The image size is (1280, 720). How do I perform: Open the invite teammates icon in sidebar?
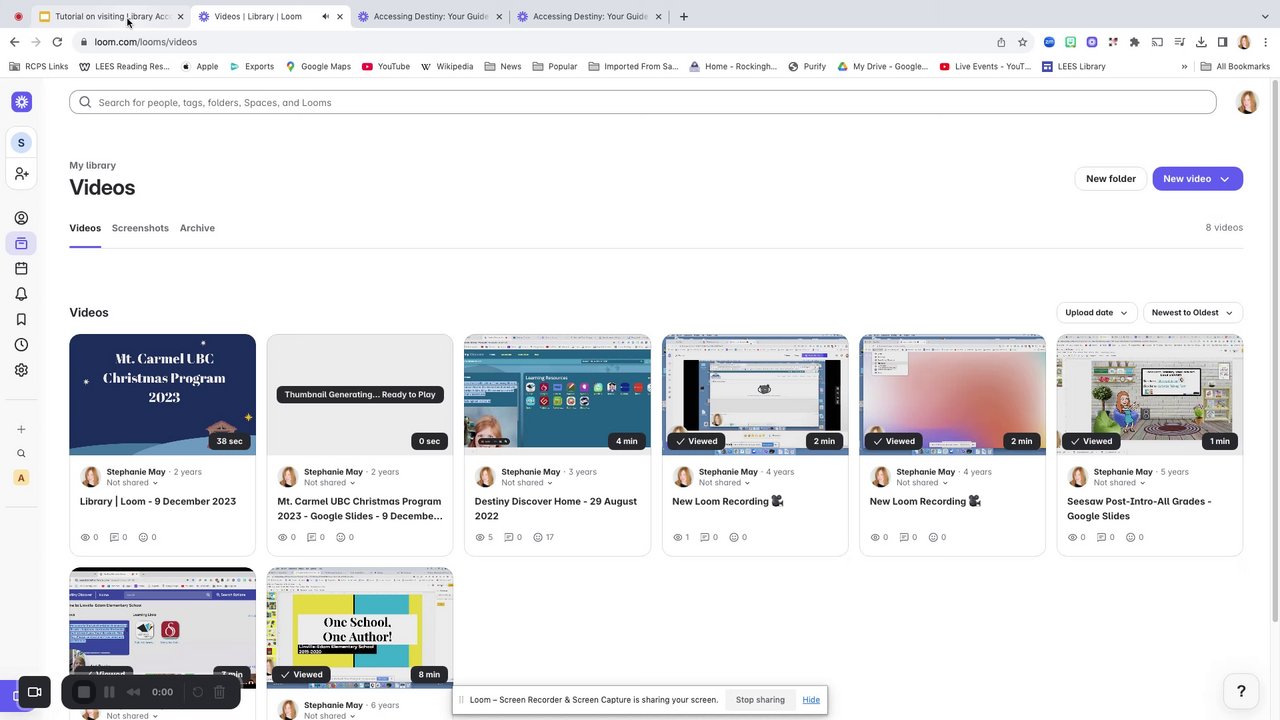[21, 174]
